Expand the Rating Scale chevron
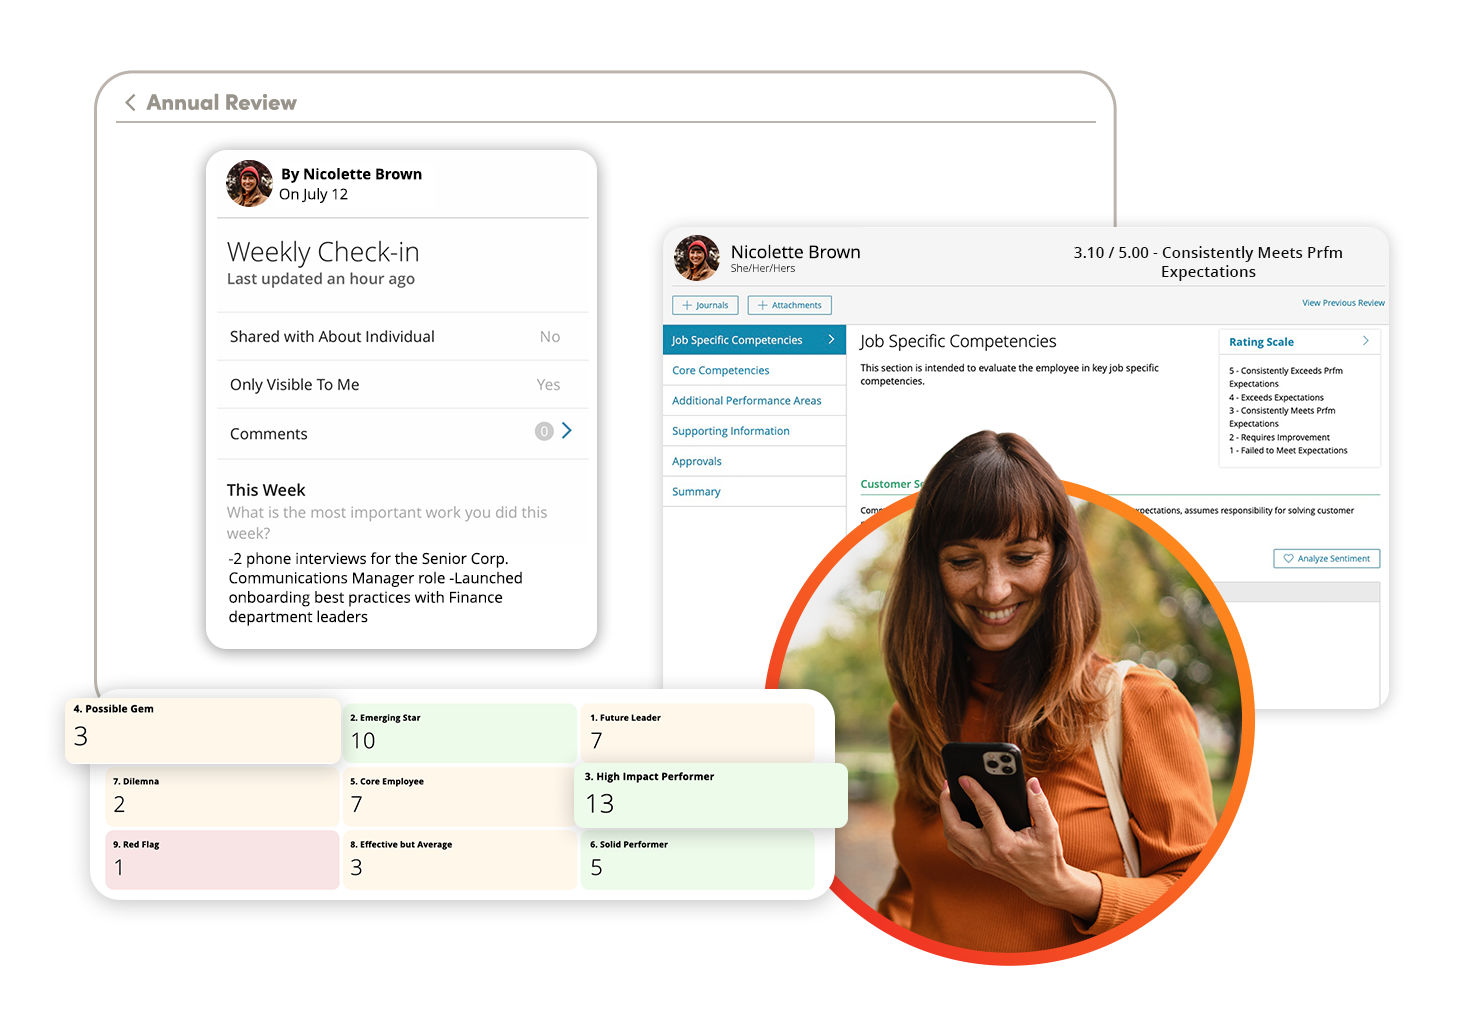The height and width of the screenshot is (1018, 1475). [x=1365, y=341]
